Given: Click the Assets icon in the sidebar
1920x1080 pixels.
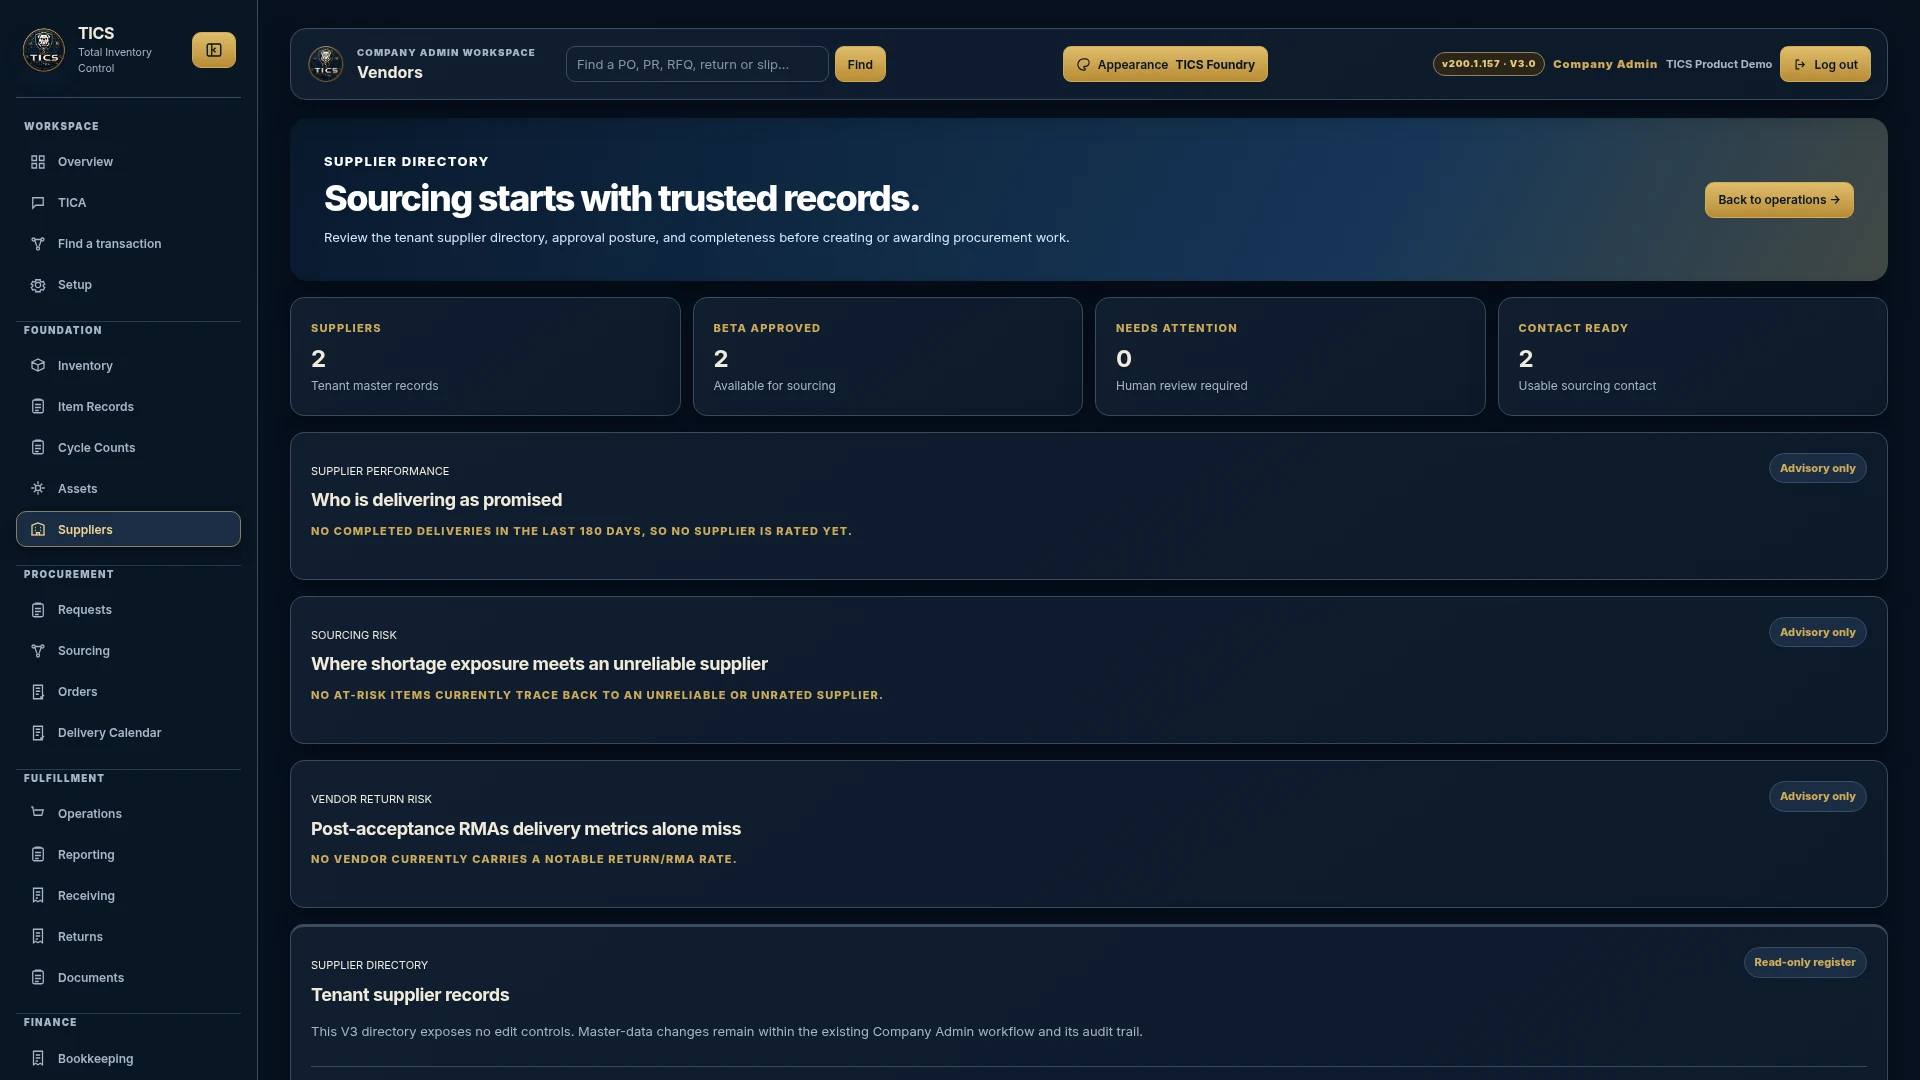Looking at the screenshot, I should click(x=38, y=489).
